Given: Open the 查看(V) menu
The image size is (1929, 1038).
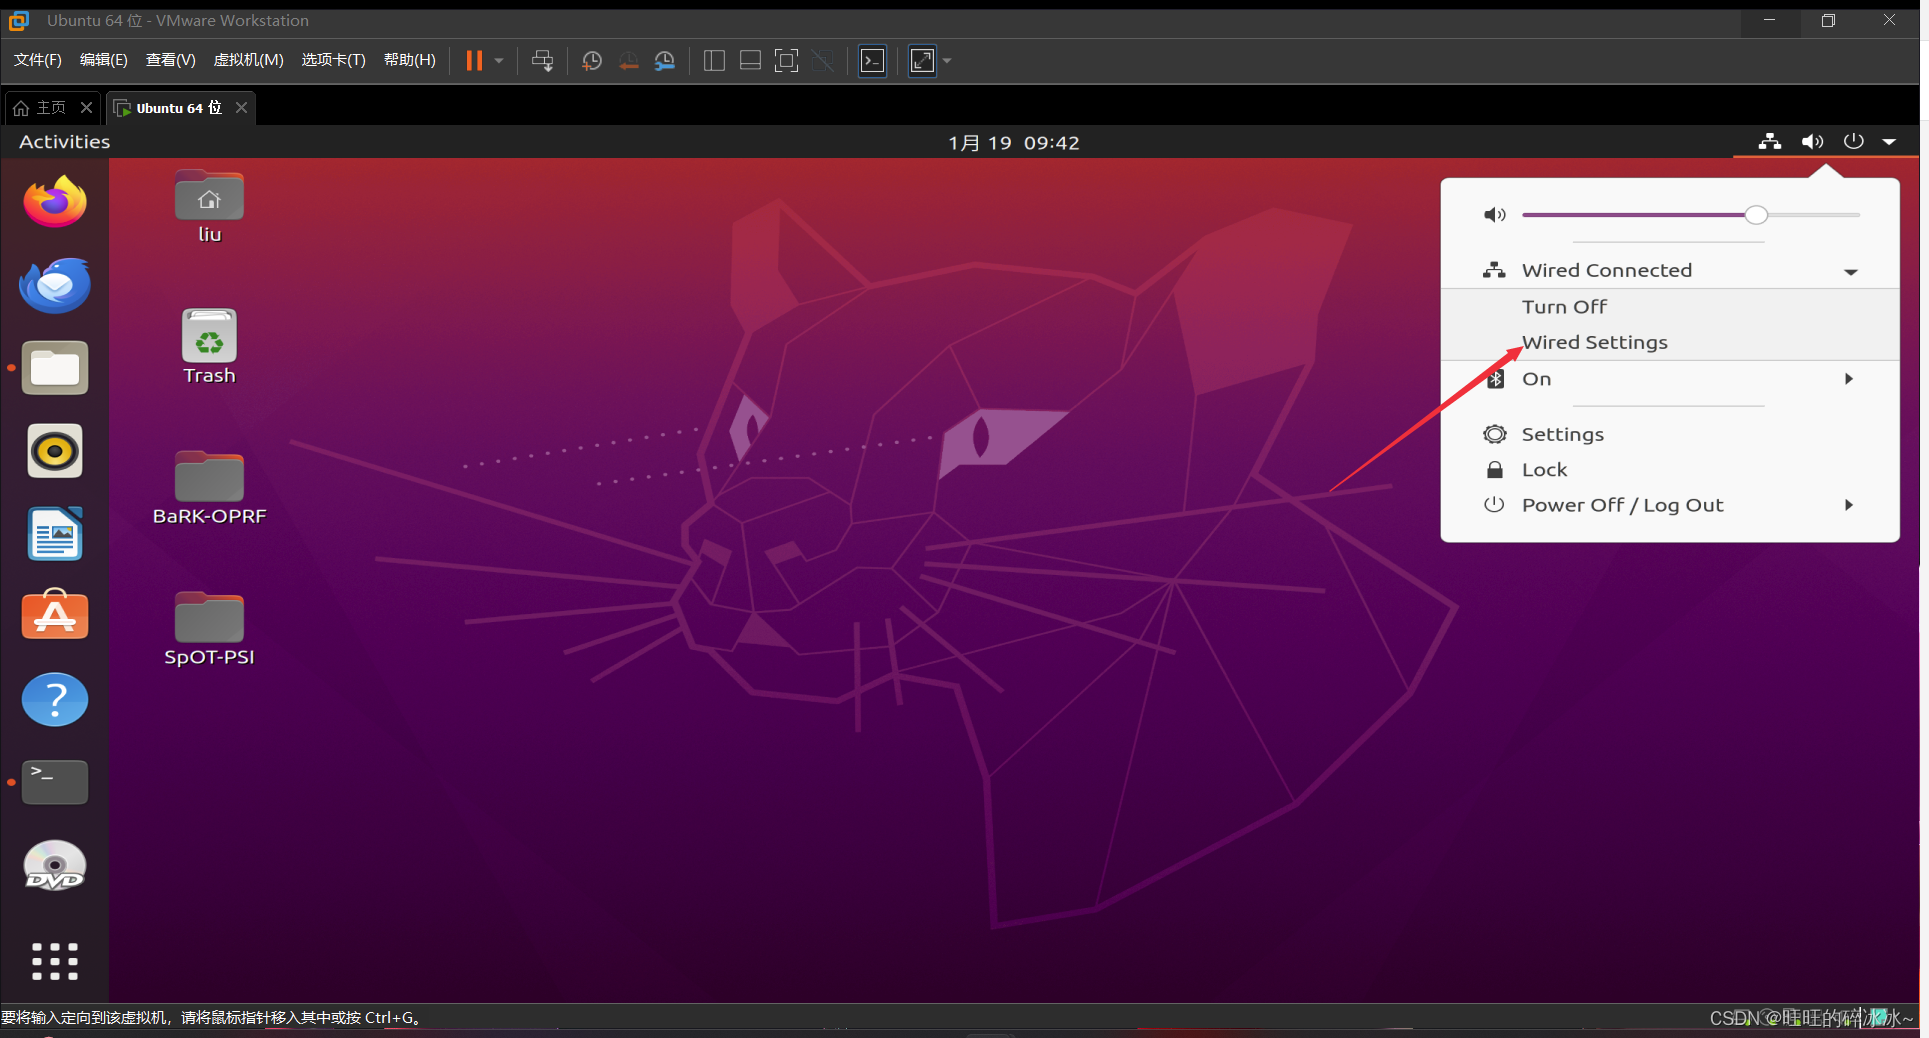Looking at the screenshot, I should point(171,60).
